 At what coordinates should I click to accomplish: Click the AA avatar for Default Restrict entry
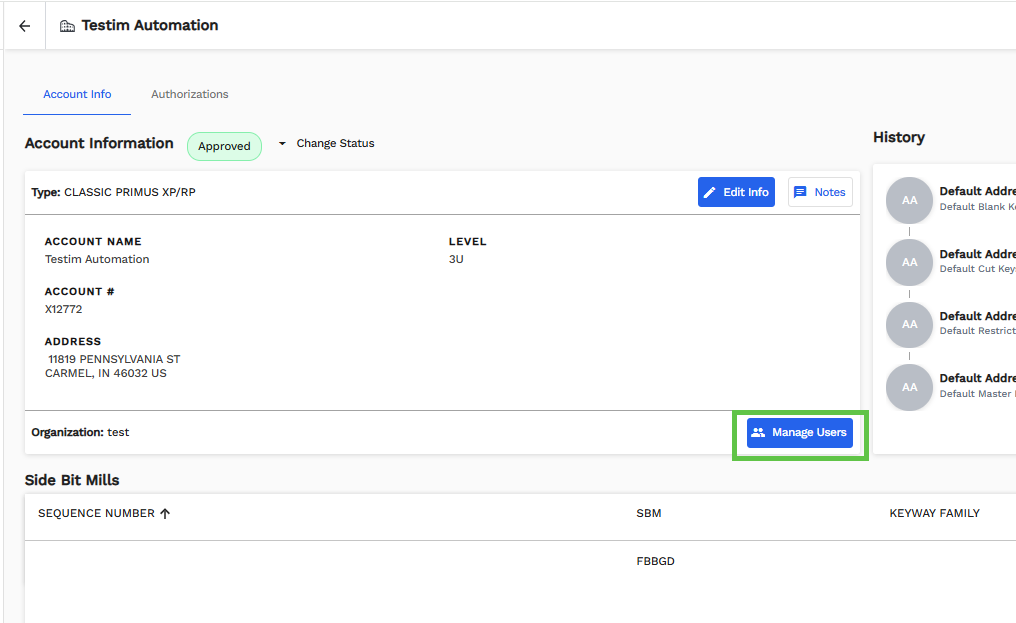coord(909,324)
